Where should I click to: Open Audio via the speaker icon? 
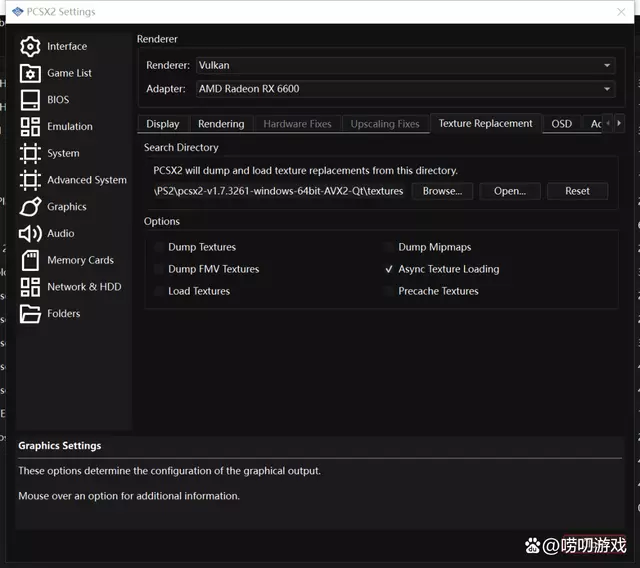click(x=30, y=233)
